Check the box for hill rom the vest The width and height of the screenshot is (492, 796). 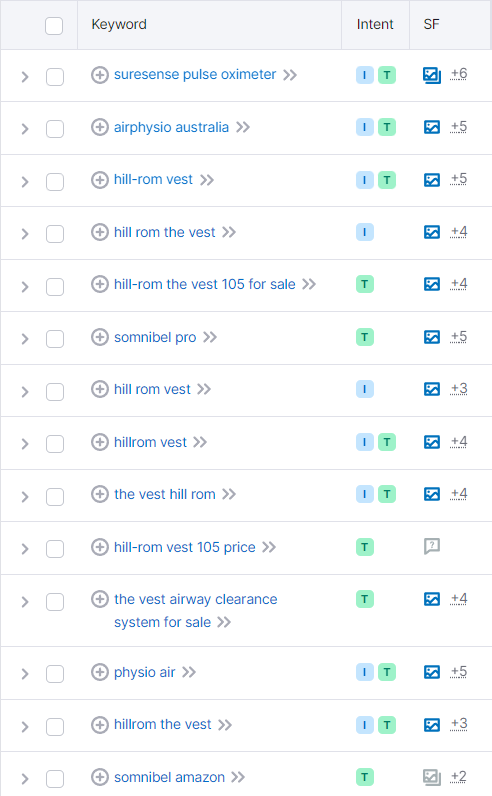[x=55, y=234]
